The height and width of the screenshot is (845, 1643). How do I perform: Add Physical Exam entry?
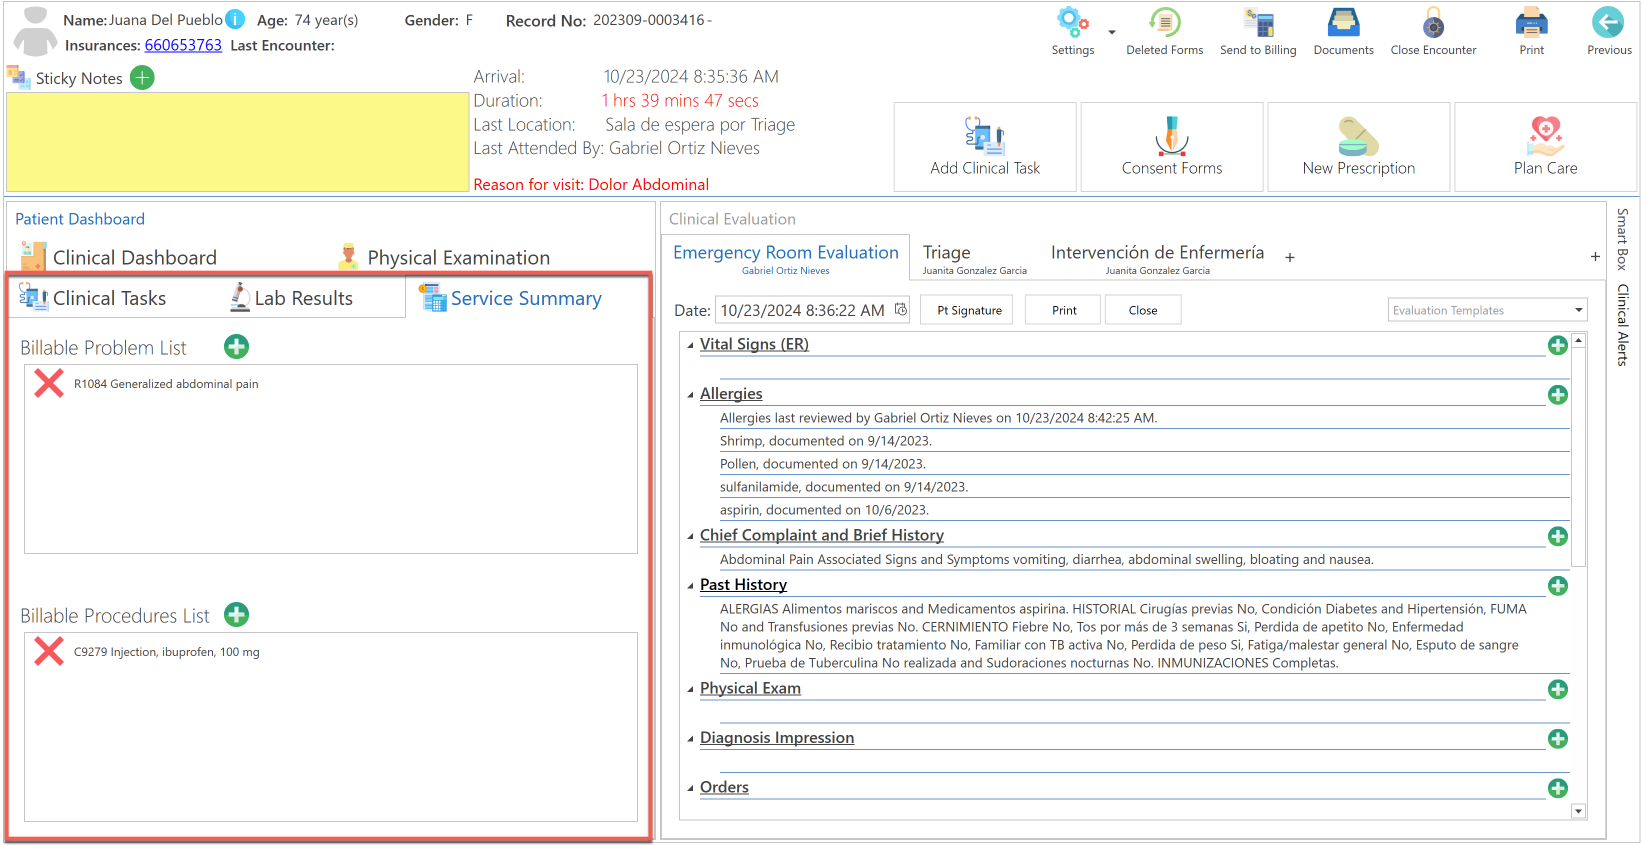pyautogui.click(x=1557, y=689)
